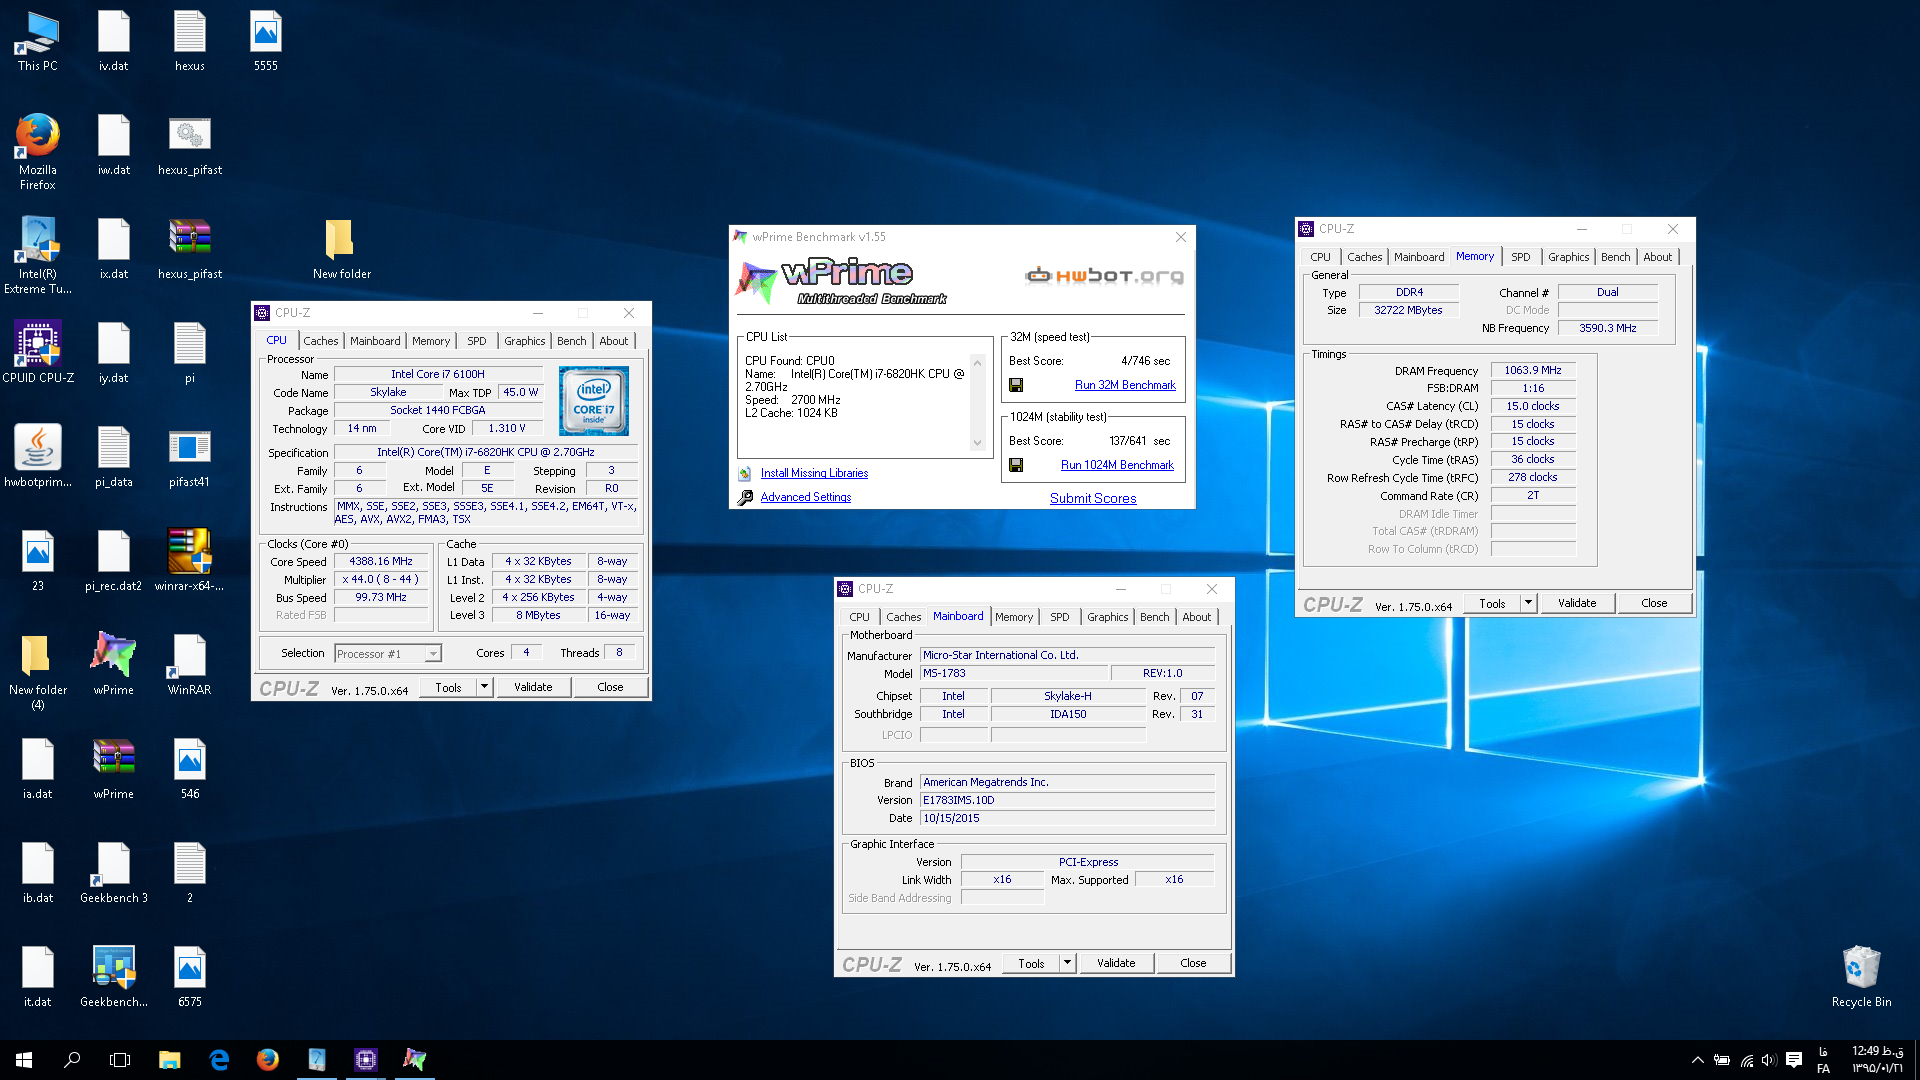Viewport: 1920px width, 1080px height.
Task: Click Run 1024M Benchmark link
Action: (1117, 465)
